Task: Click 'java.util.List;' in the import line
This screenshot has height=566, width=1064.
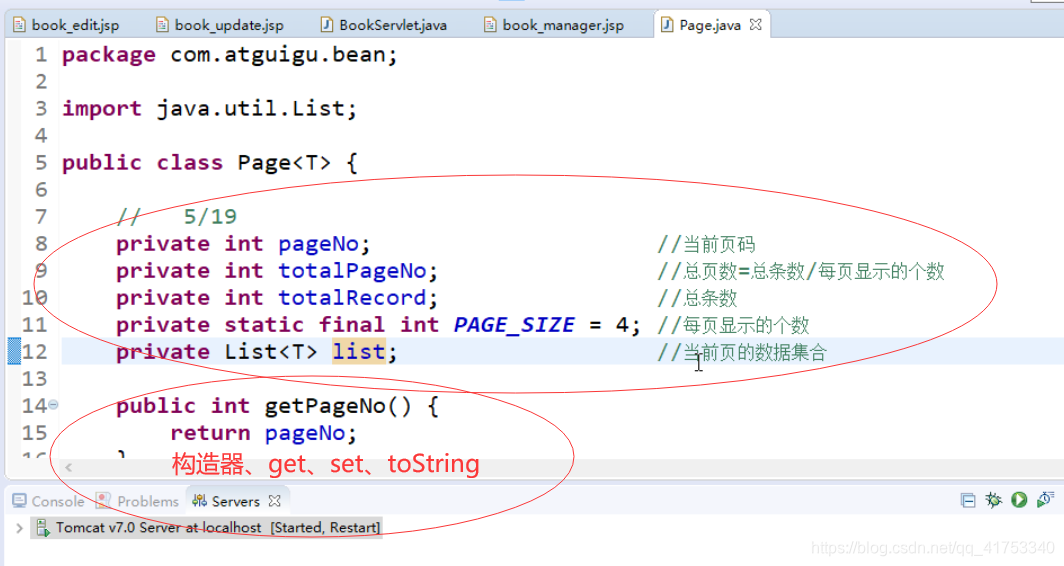Action: (256, 109)
